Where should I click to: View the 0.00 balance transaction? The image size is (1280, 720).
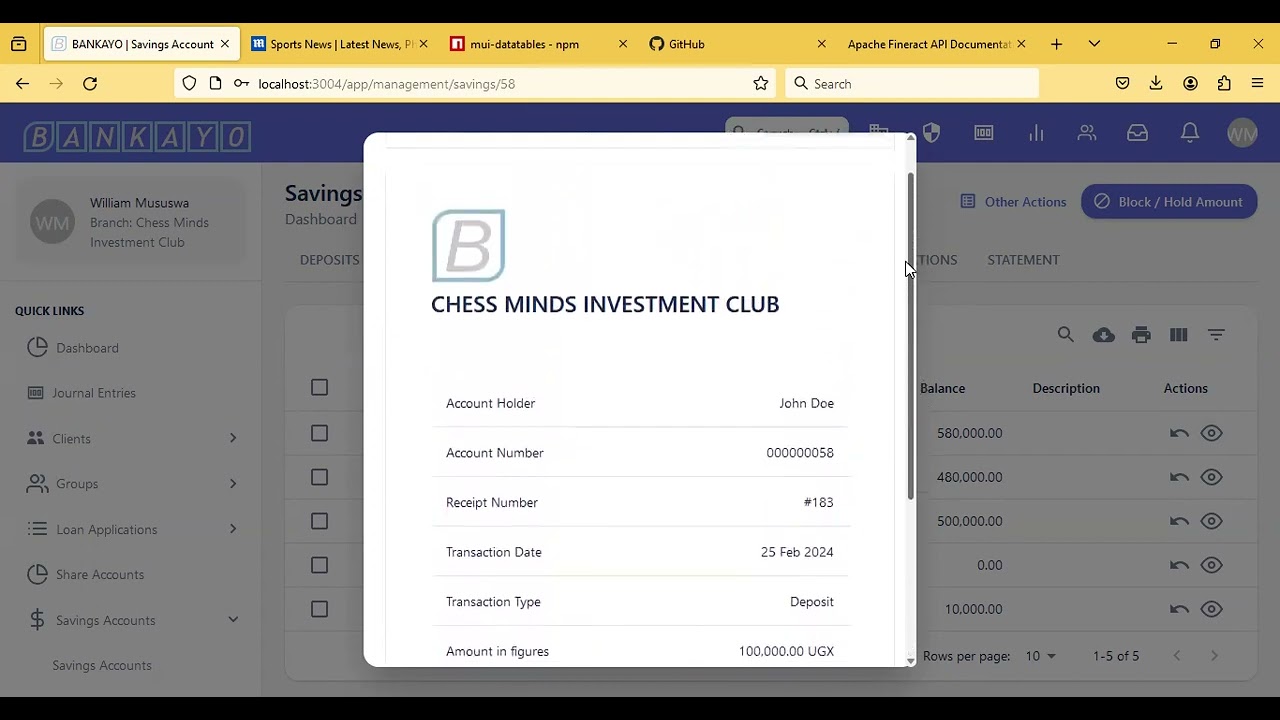(x=1211, y=565)
